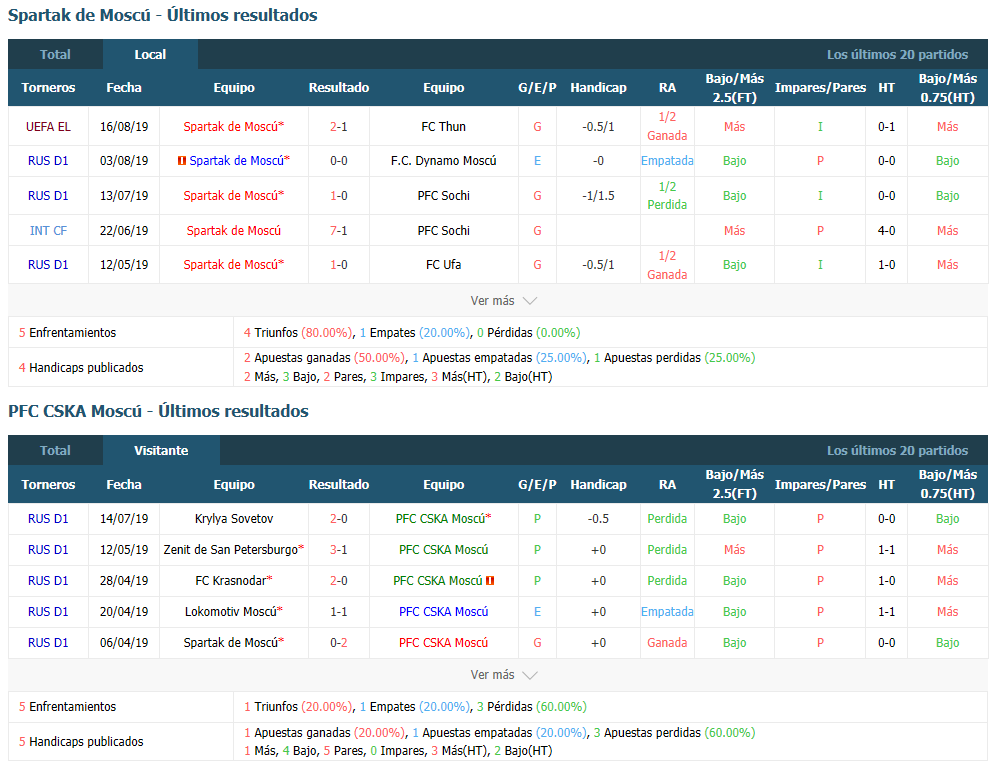Click Empatada in the Lokomotiv Moscú row
This screenshot has height=765, width=993.
pyautogui.click(x=667, y=612)
